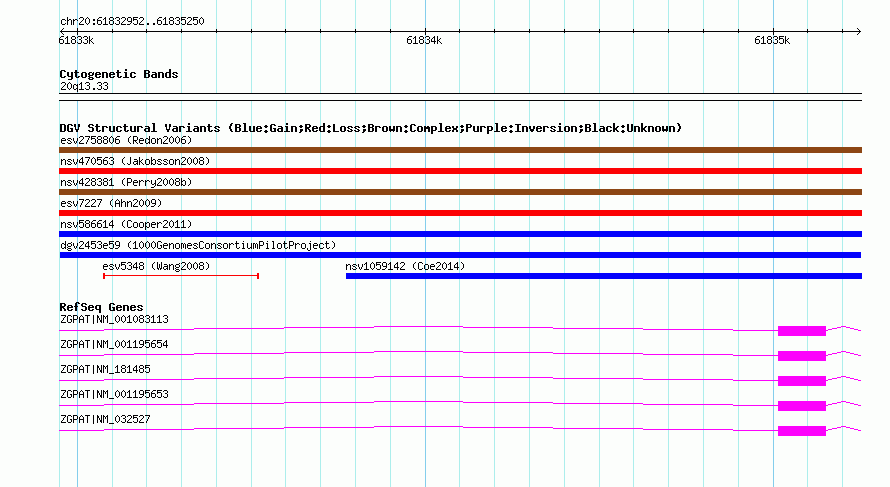Open the esv7227 (Ahn2009) label
The width and height of the screenshot is (890, 487).
pos(111,203)
